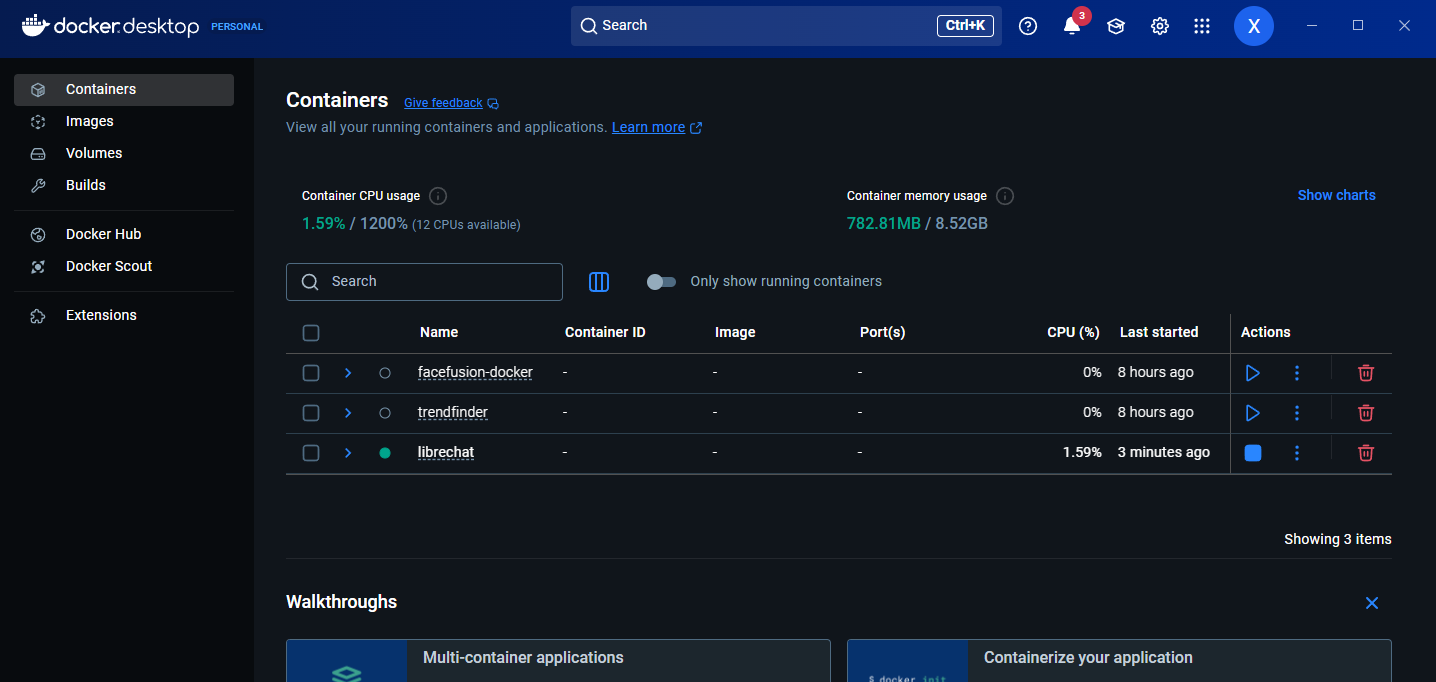This screenshot has height=682, width=1436.
Task: Open Extensions in the sidebar
Action: [124, 316]
